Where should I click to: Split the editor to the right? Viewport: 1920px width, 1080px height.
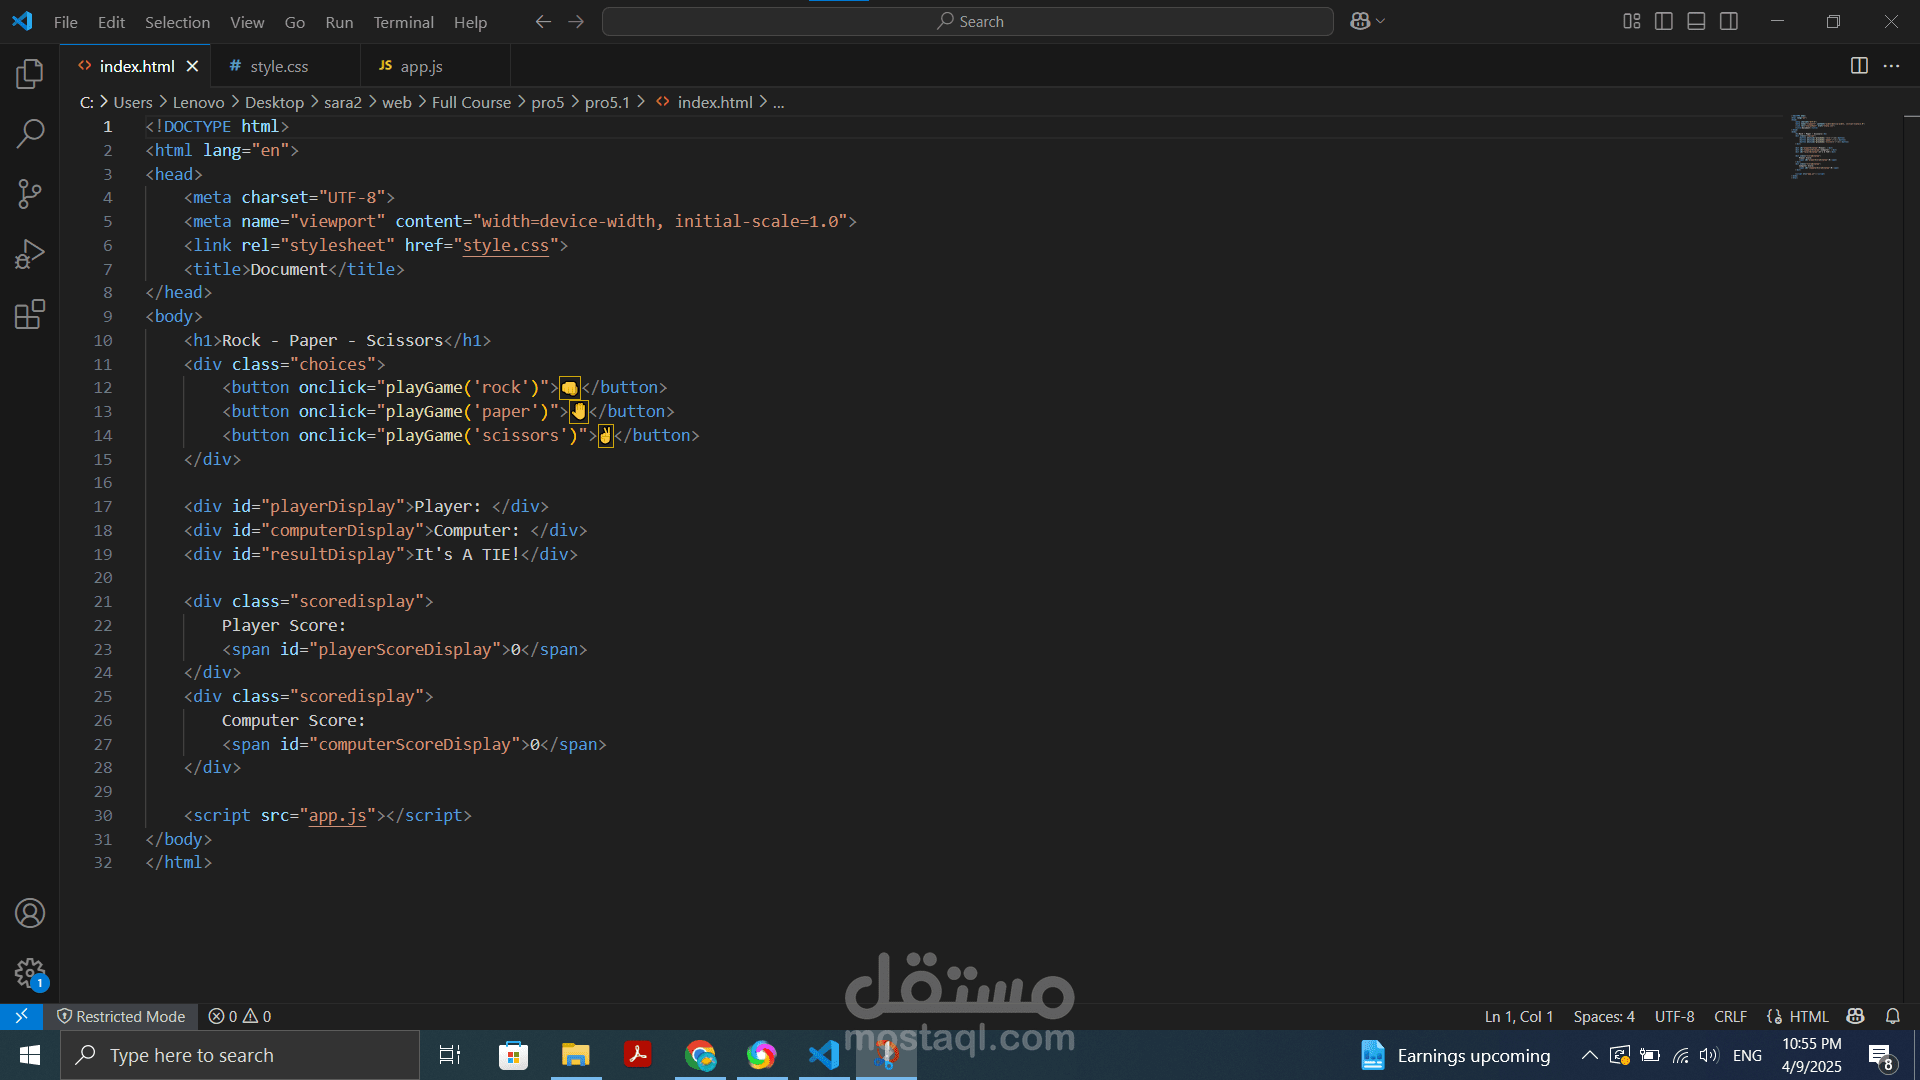1859,66
